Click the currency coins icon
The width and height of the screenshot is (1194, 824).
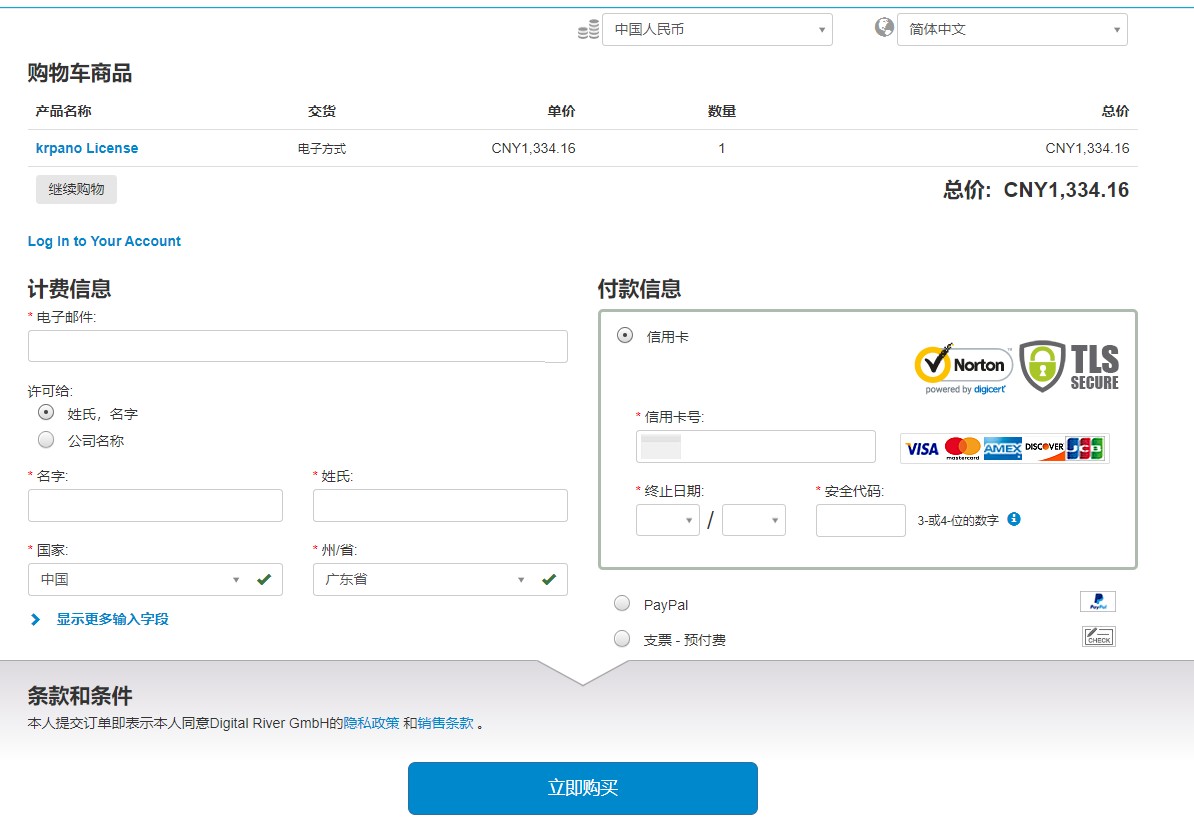pyautogui.click(x=588, y=30)
